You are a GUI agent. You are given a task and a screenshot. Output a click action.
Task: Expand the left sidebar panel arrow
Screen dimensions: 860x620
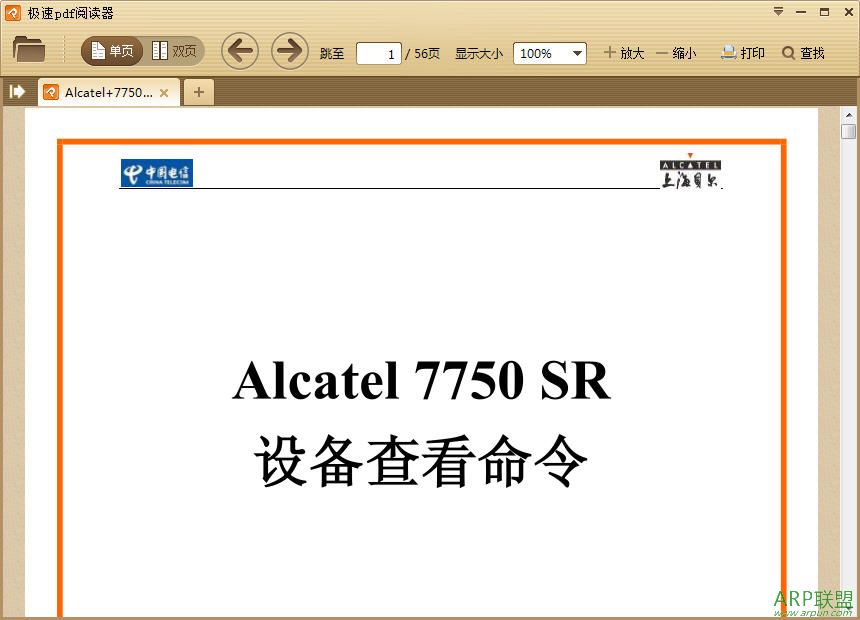coord(16,91)
